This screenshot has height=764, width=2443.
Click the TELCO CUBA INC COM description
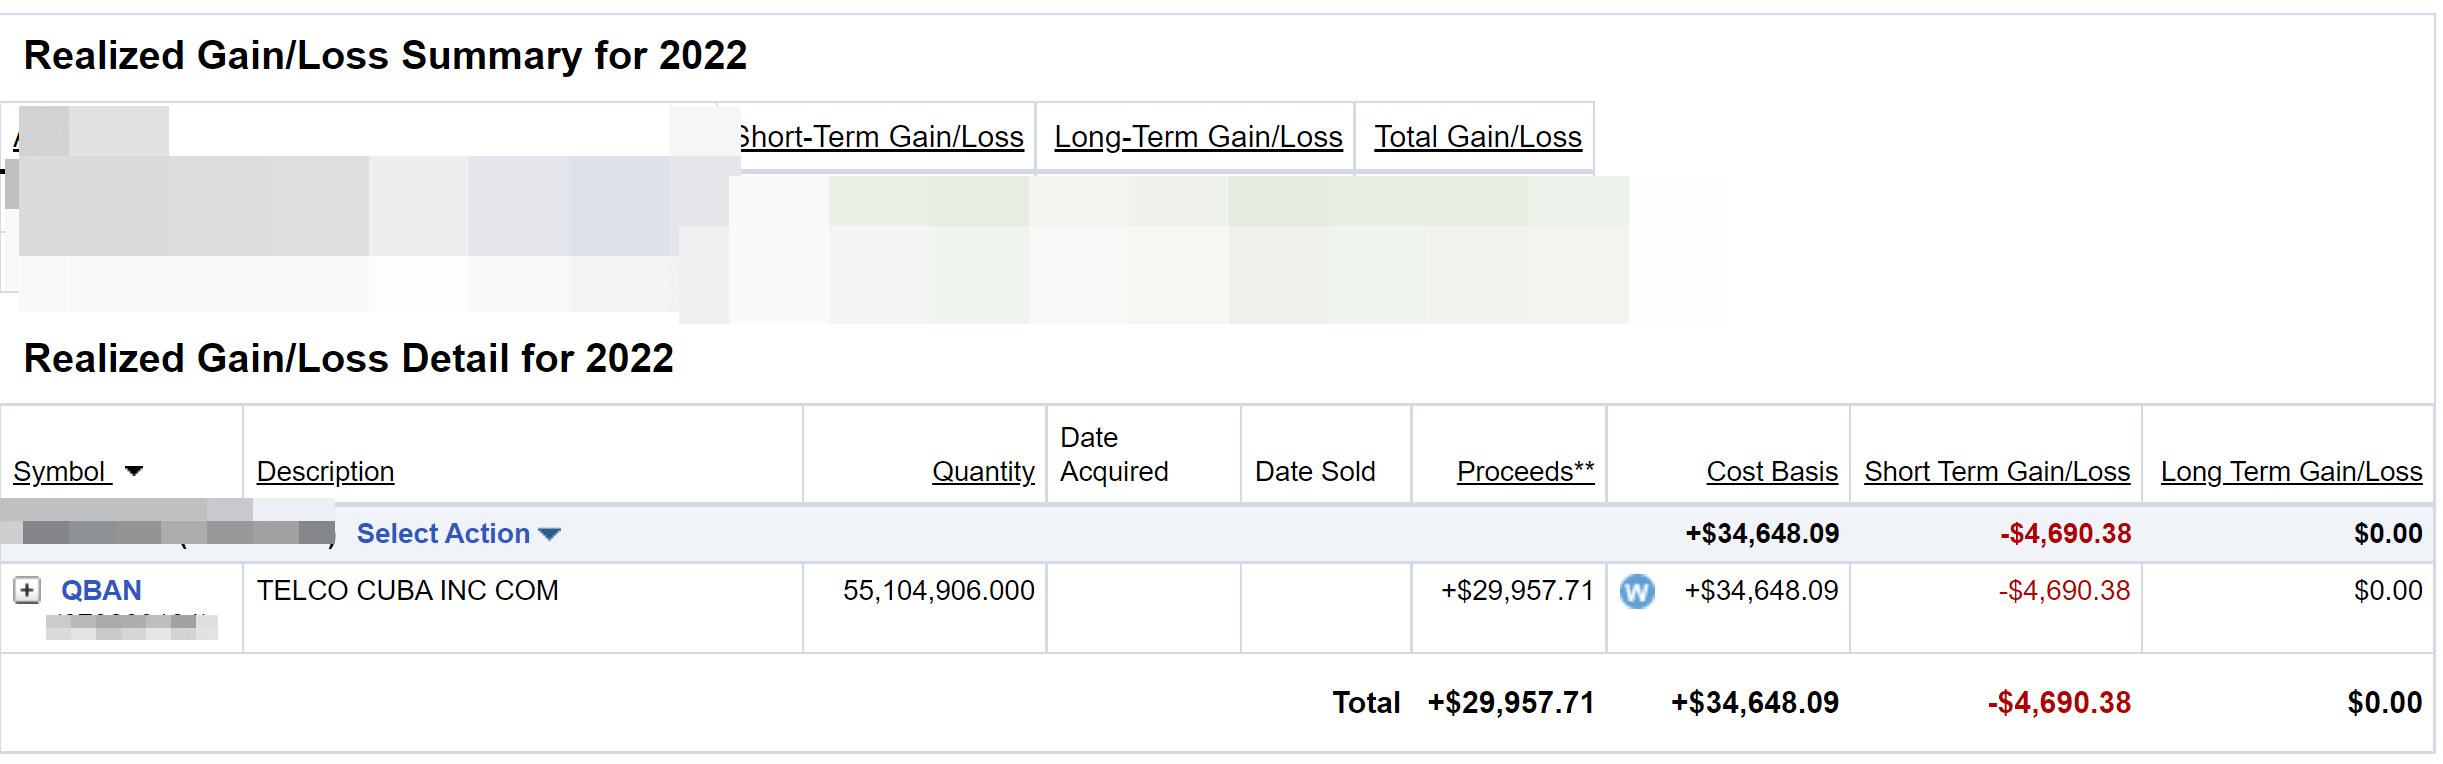click(407, 590)
